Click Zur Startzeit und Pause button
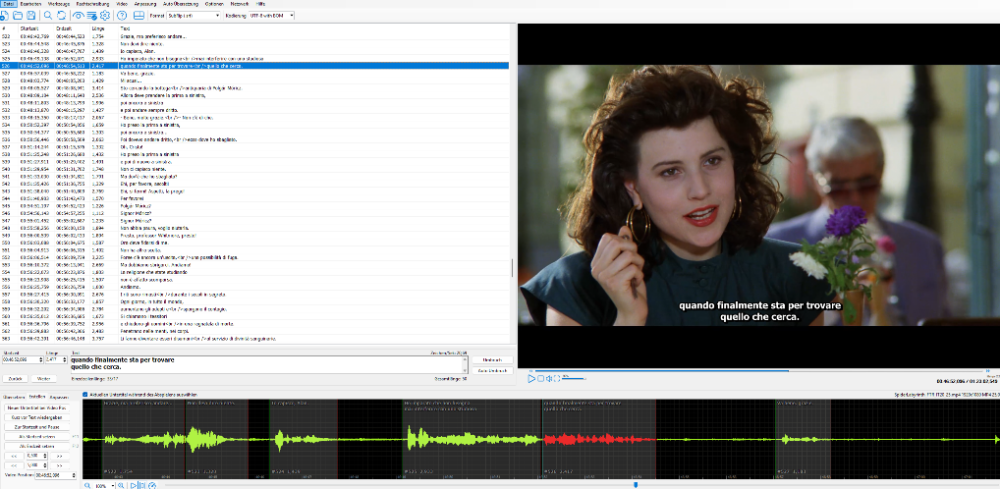Viewport: 1000px width, 489px height. [37, 427]
